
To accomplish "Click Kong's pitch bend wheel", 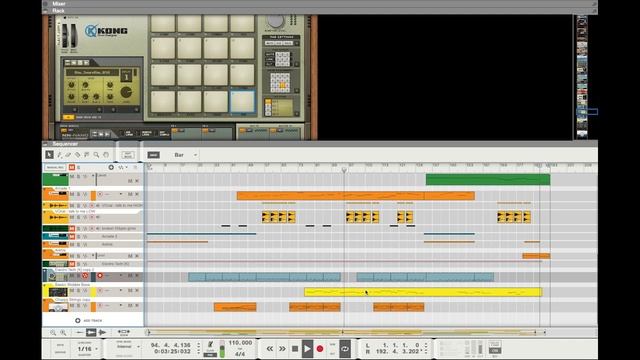I will pyautogui.click(x=65, y=36).
